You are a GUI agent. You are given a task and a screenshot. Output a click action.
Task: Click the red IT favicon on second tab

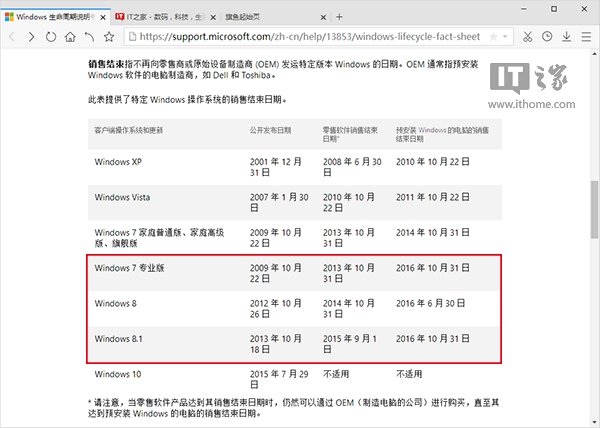pyautogui.click(x=119, y=17)
